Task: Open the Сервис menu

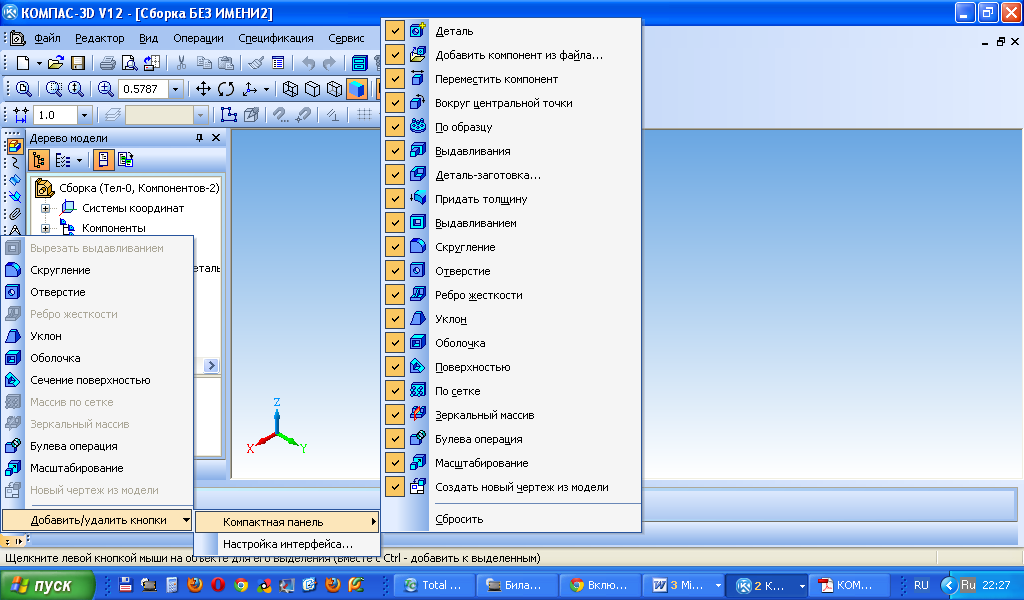Action: (x=346, y=38)
